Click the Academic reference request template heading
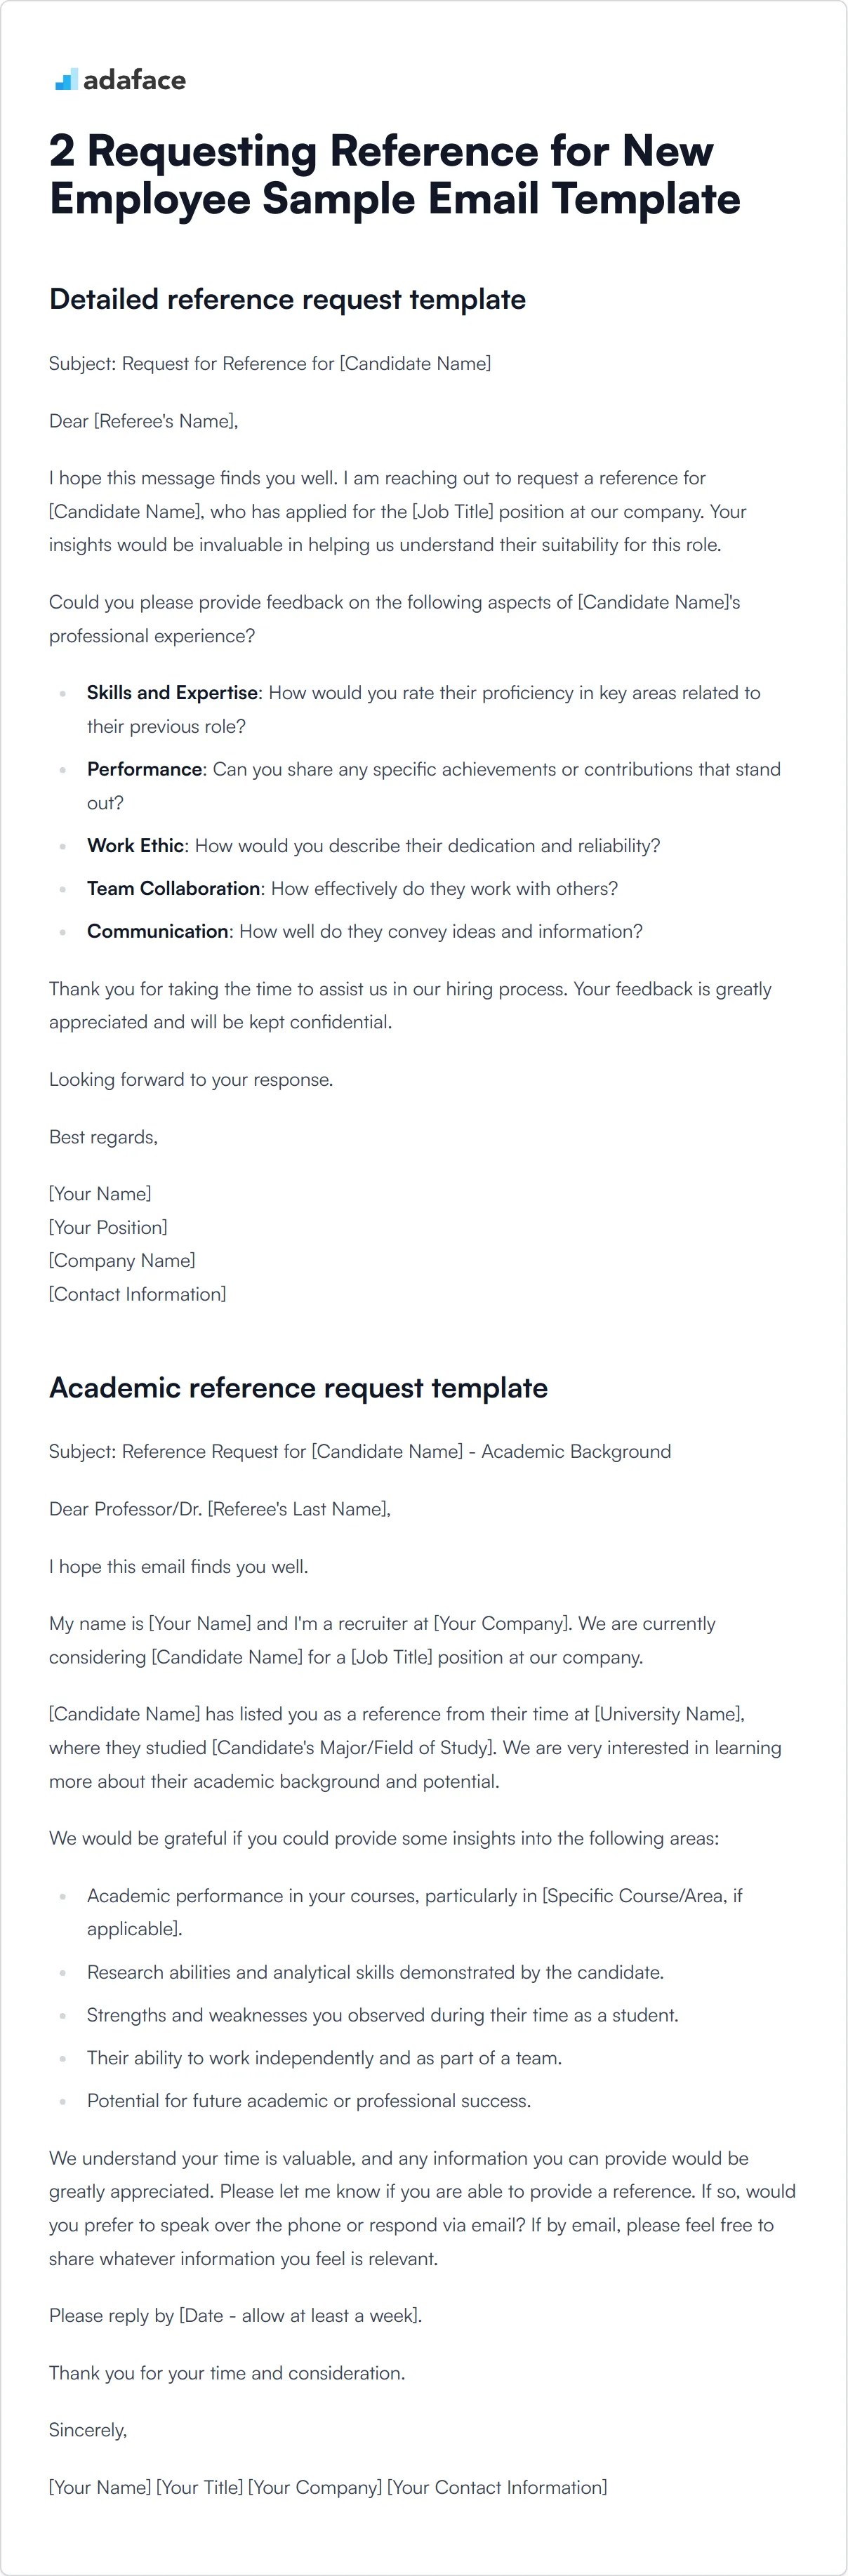848x2576 pixels. [298, 1388]
